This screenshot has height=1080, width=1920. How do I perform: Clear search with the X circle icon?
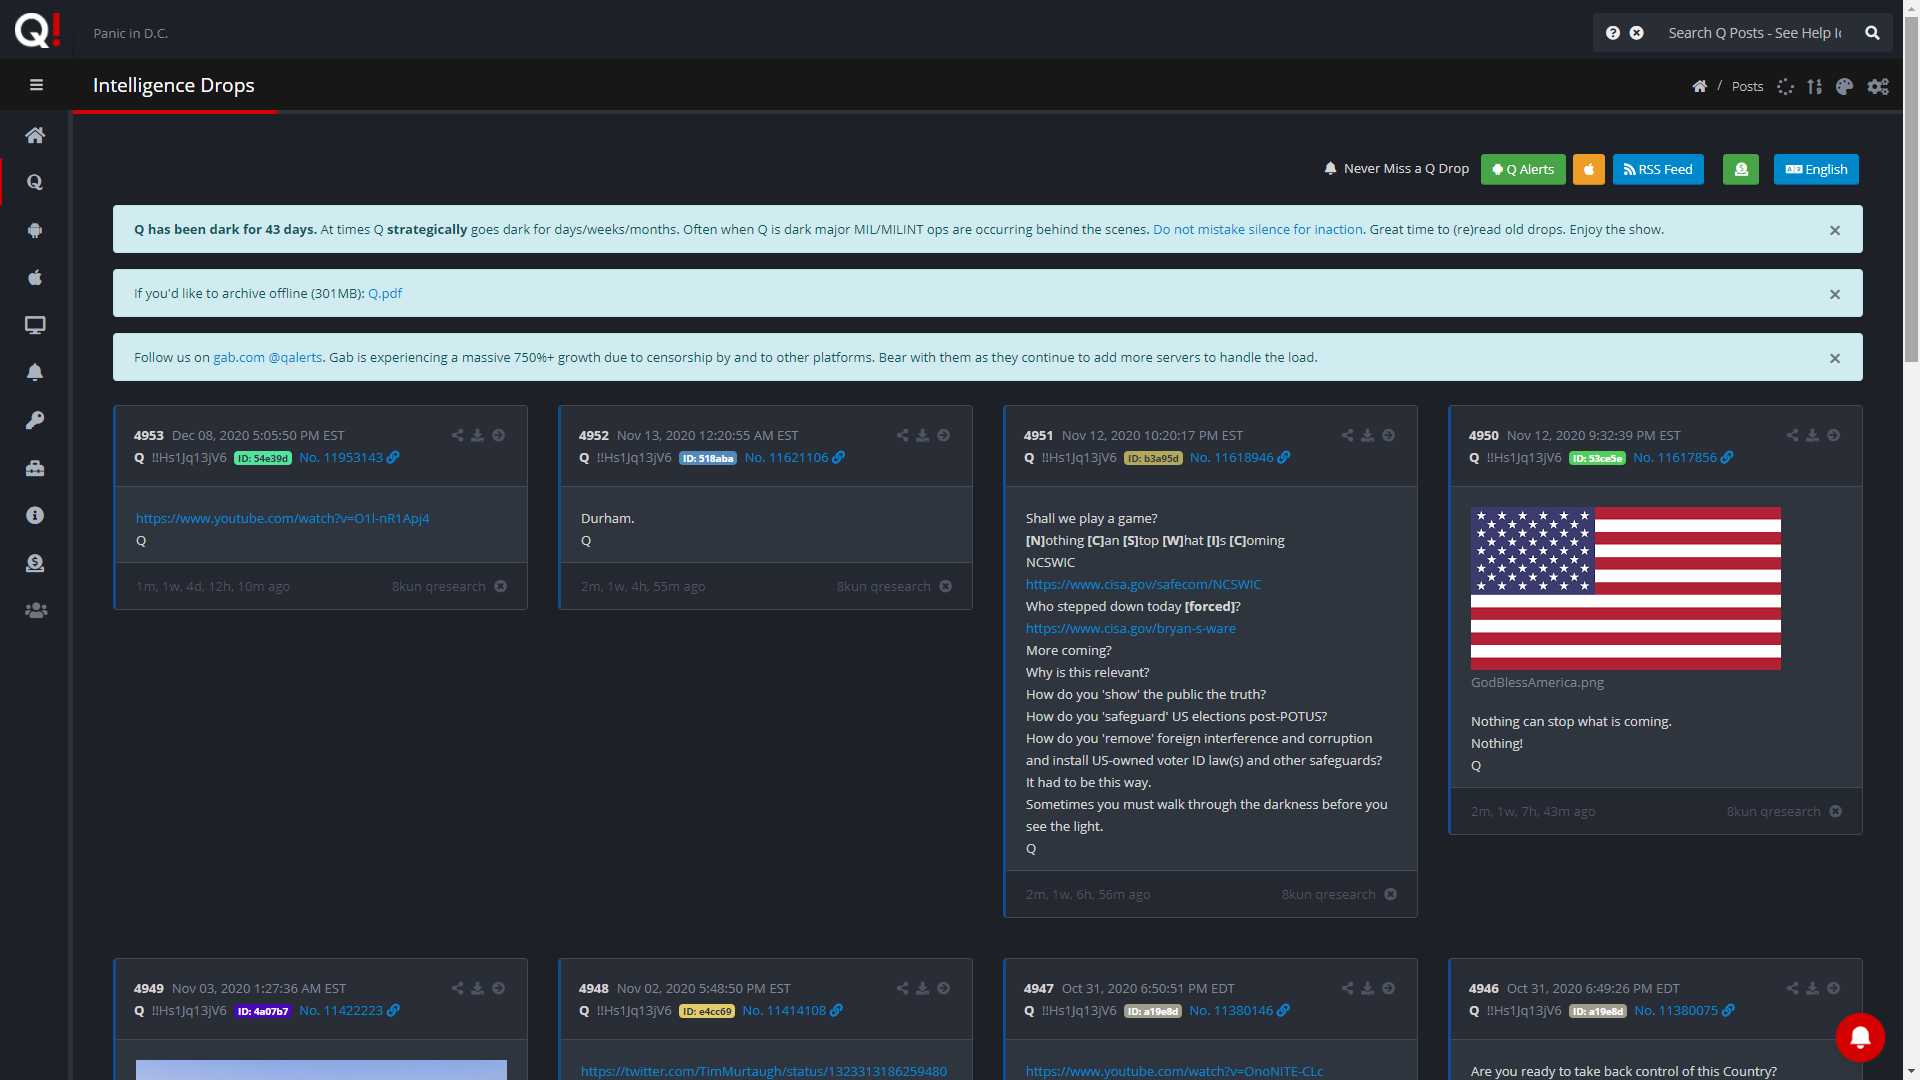click(1637, 33)
